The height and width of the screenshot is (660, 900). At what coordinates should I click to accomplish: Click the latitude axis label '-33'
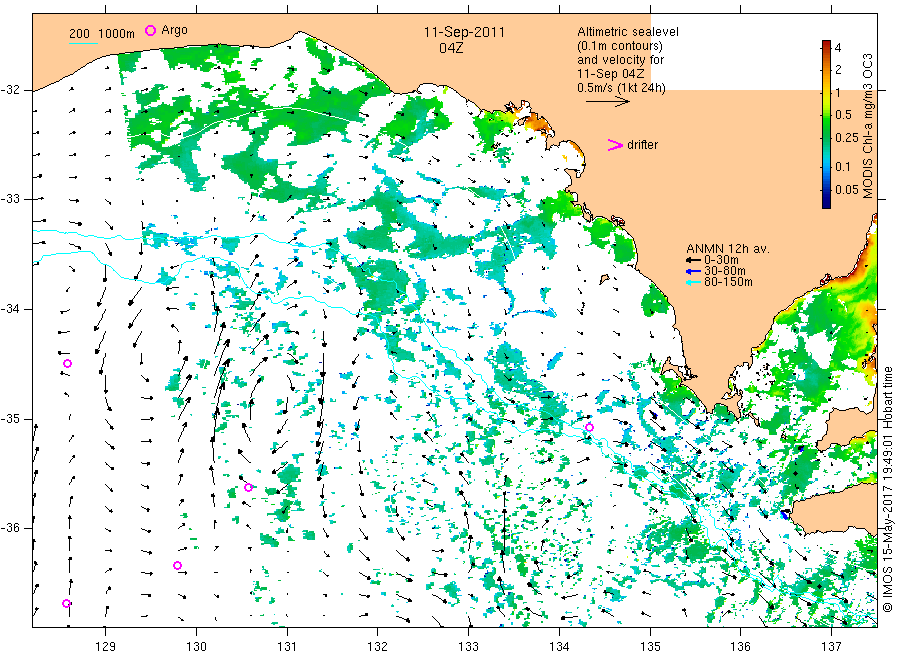click(10, 199)
